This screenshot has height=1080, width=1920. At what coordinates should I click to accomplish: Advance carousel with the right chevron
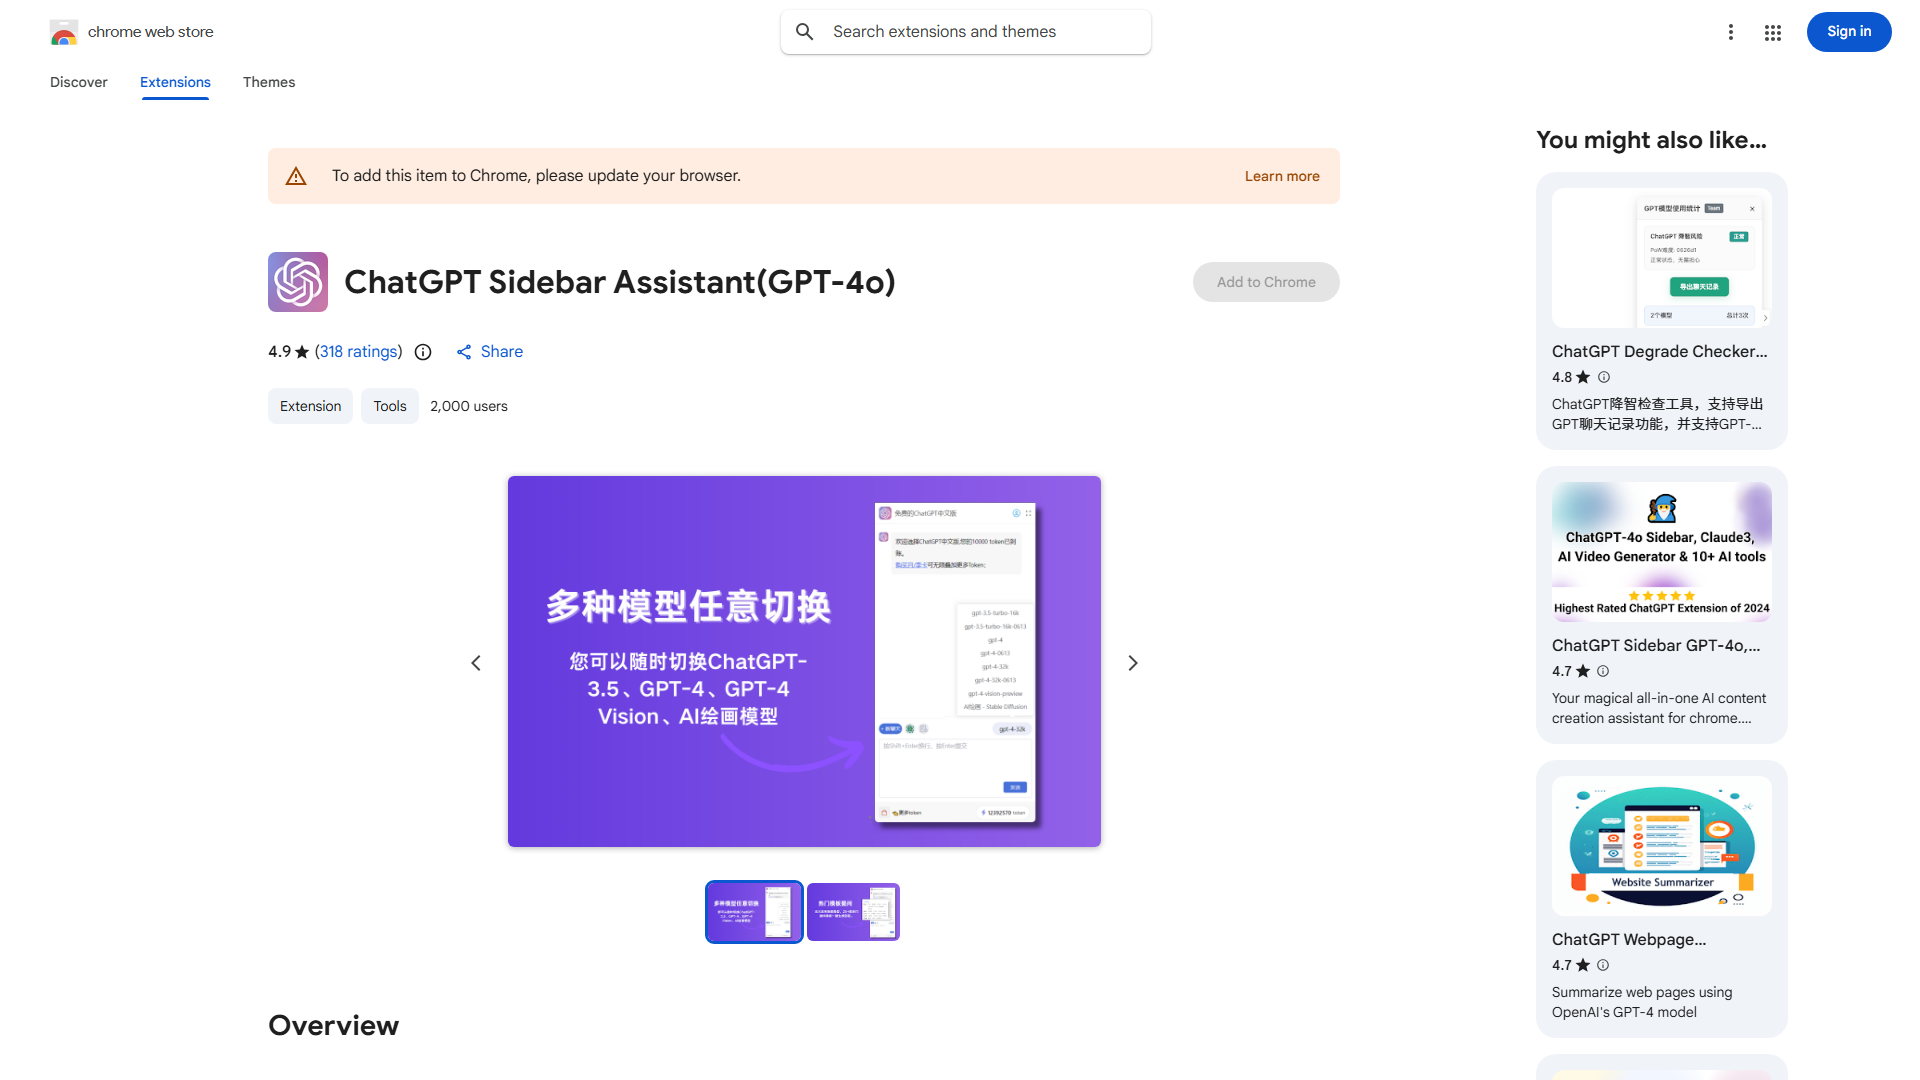[x=1132, y=662]
